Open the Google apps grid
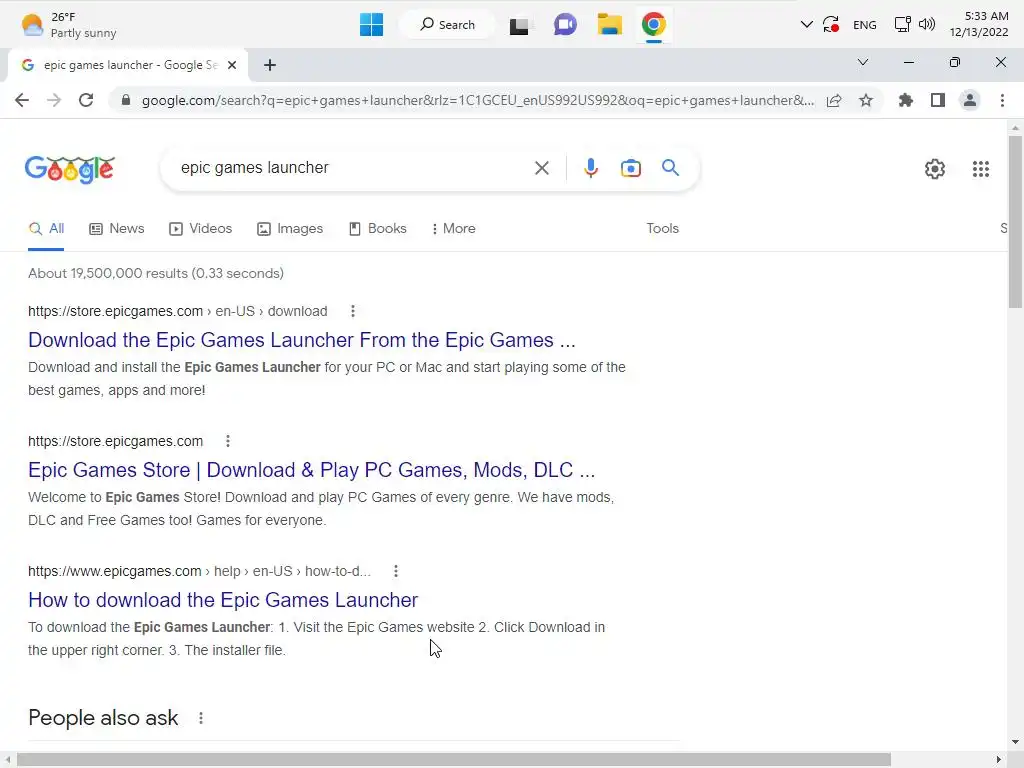This screenshot has height=768, width=1024. point(980,169)
